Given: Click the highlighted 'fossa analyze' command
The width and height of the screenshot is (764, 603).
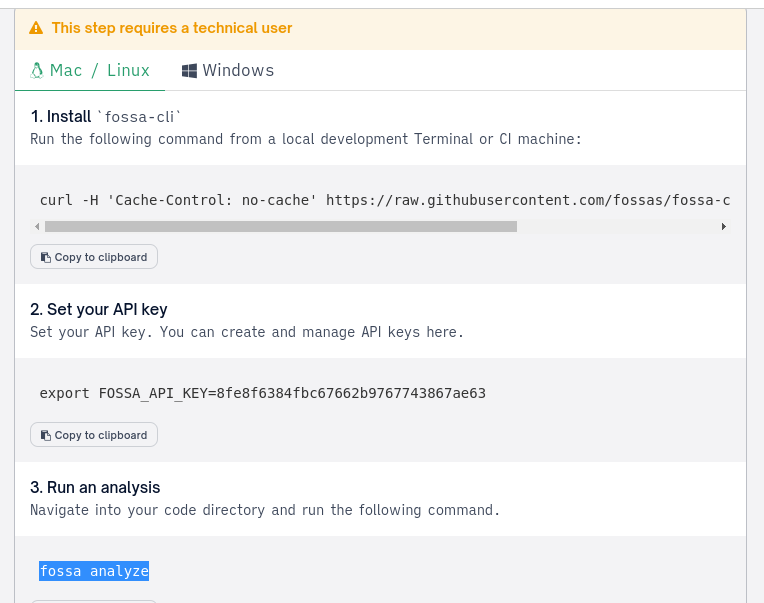Looking at the screenshot, I should [94, 571].
